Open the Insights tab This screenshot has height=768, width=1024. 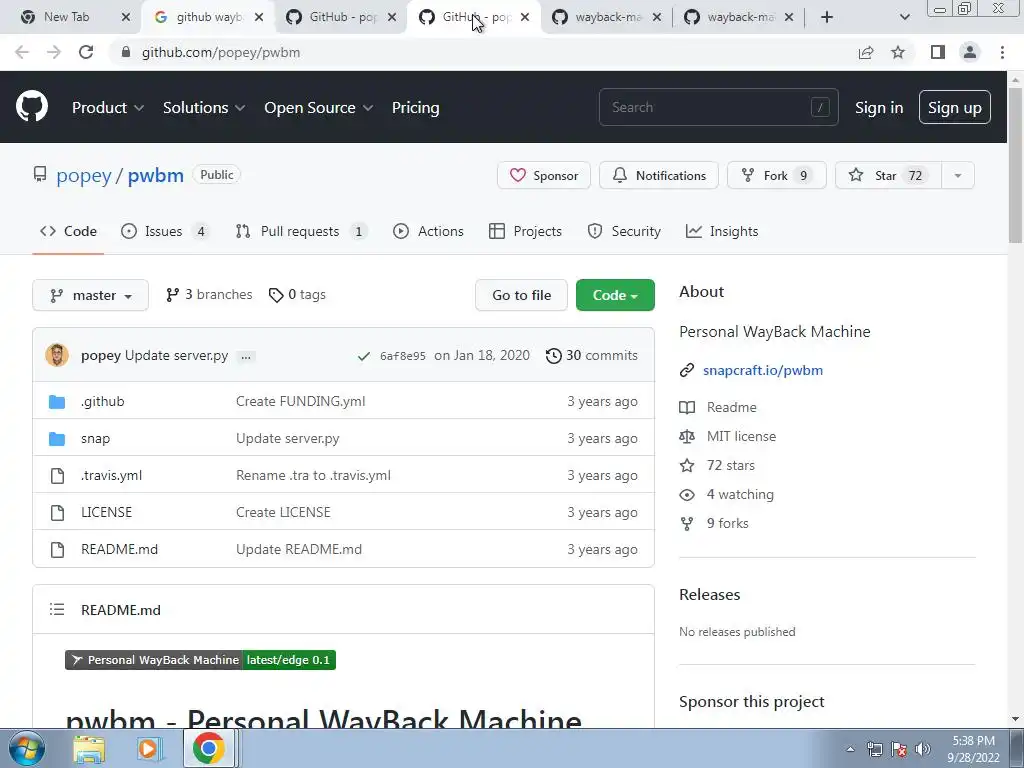tap(722, 231)
